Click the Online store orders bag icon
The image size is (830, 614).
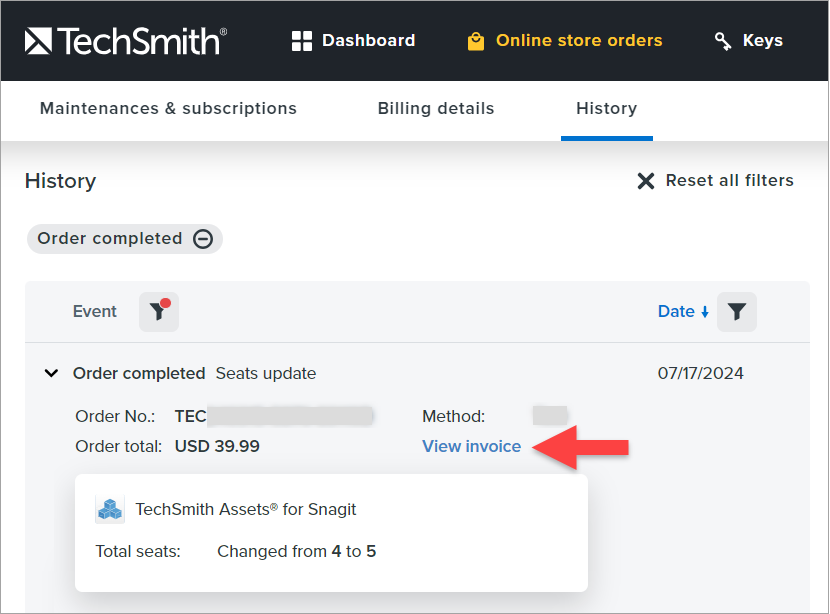pyautogui.click(x=476, y=41)
